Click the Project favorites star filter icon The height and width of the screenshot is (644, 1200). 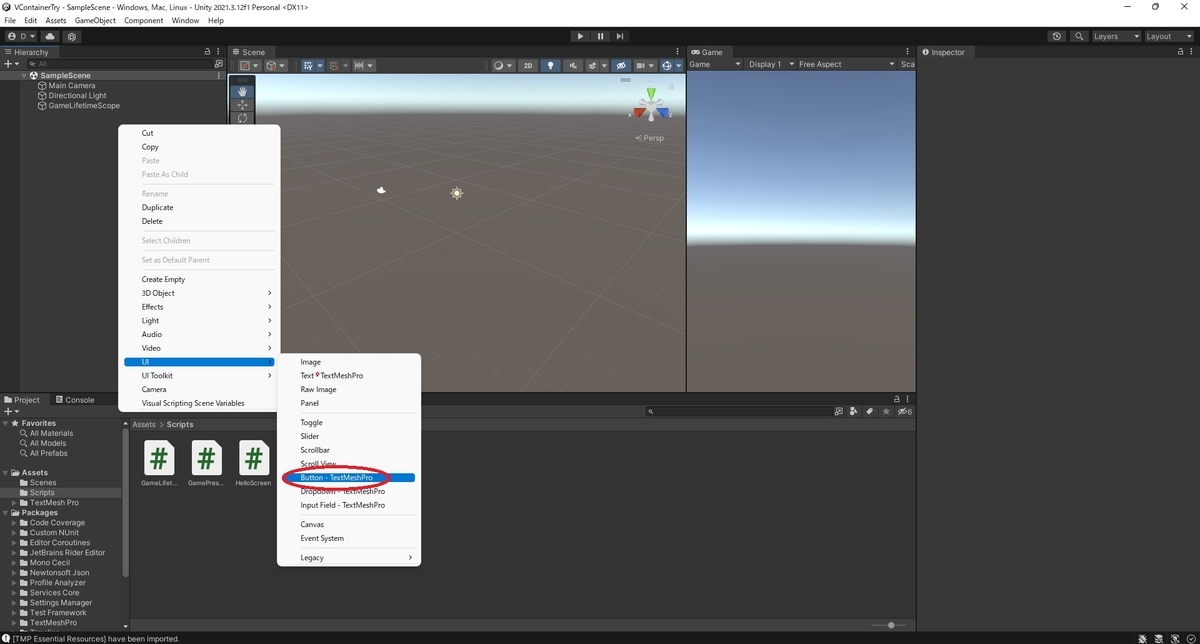click(886, 411)
